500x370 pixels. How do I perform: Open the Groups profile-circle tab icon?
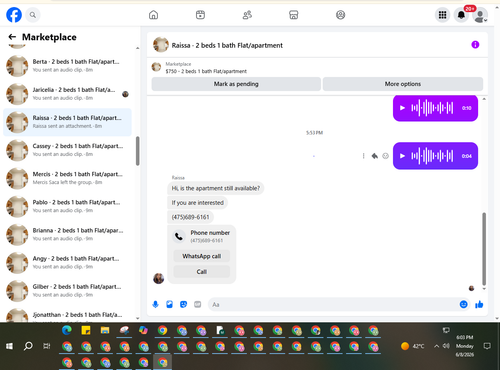tap(340, 15)
